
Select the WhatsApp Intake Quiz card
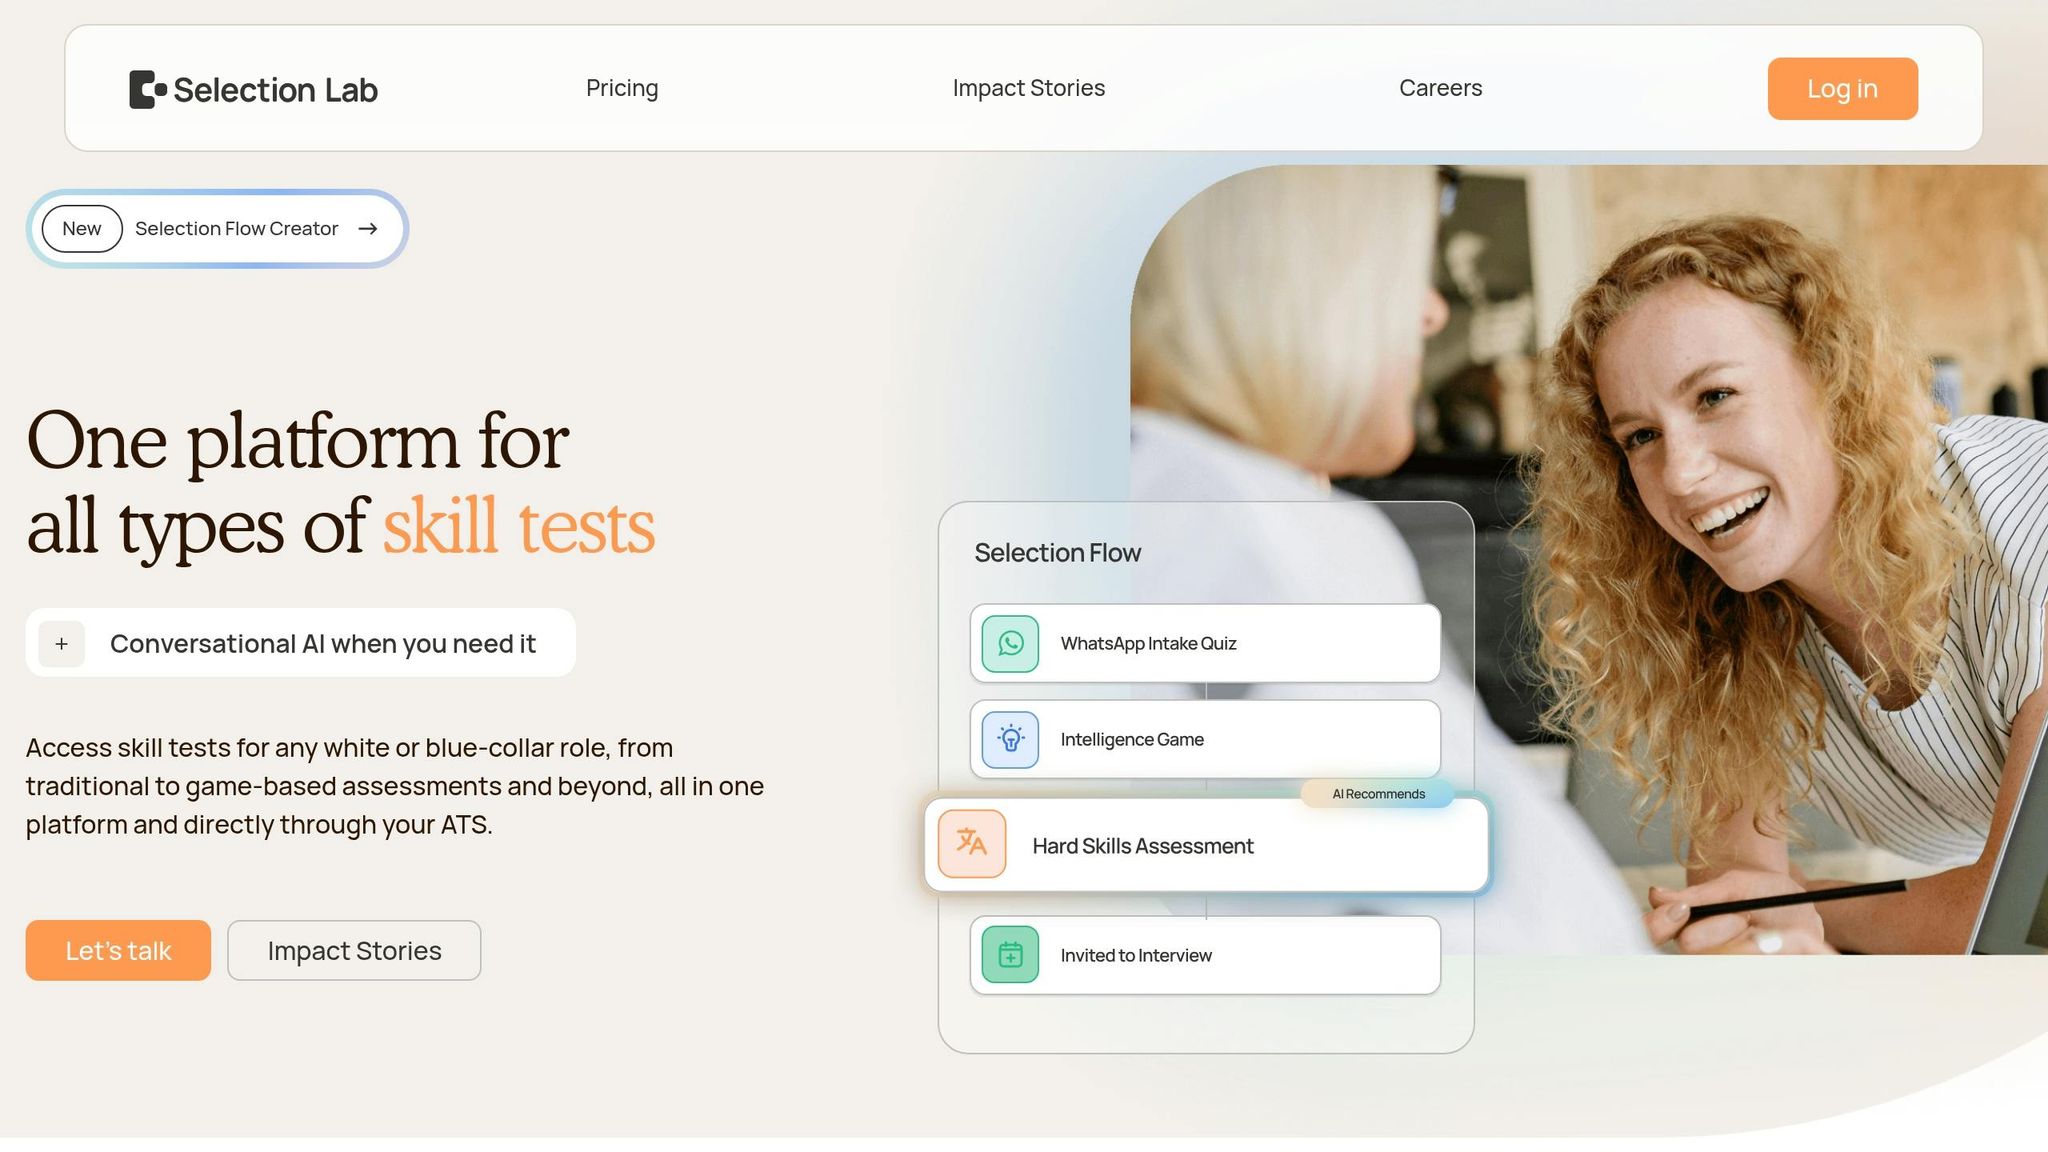pyautogui.click(x=1205, y=644)
